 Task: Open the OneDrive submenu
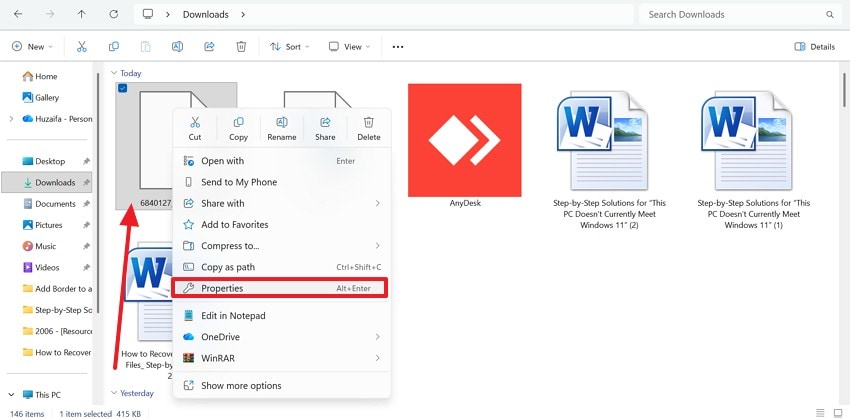pos(281,337)
